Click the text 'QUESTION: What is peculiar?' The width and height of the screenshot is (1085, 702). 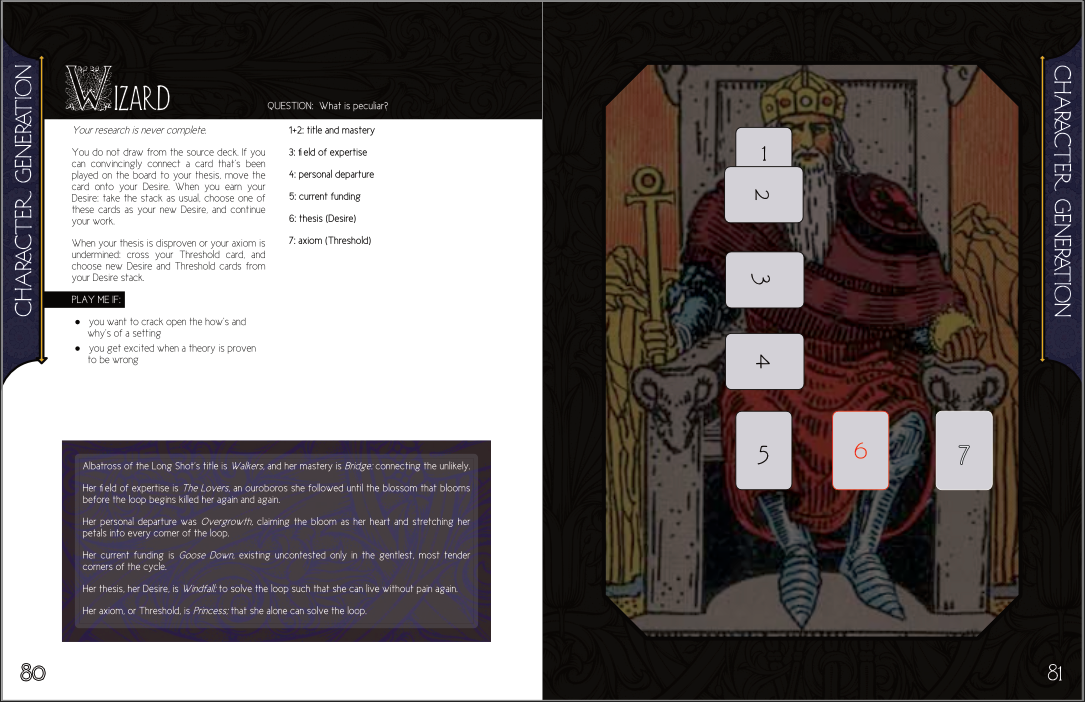click(327, 106)
